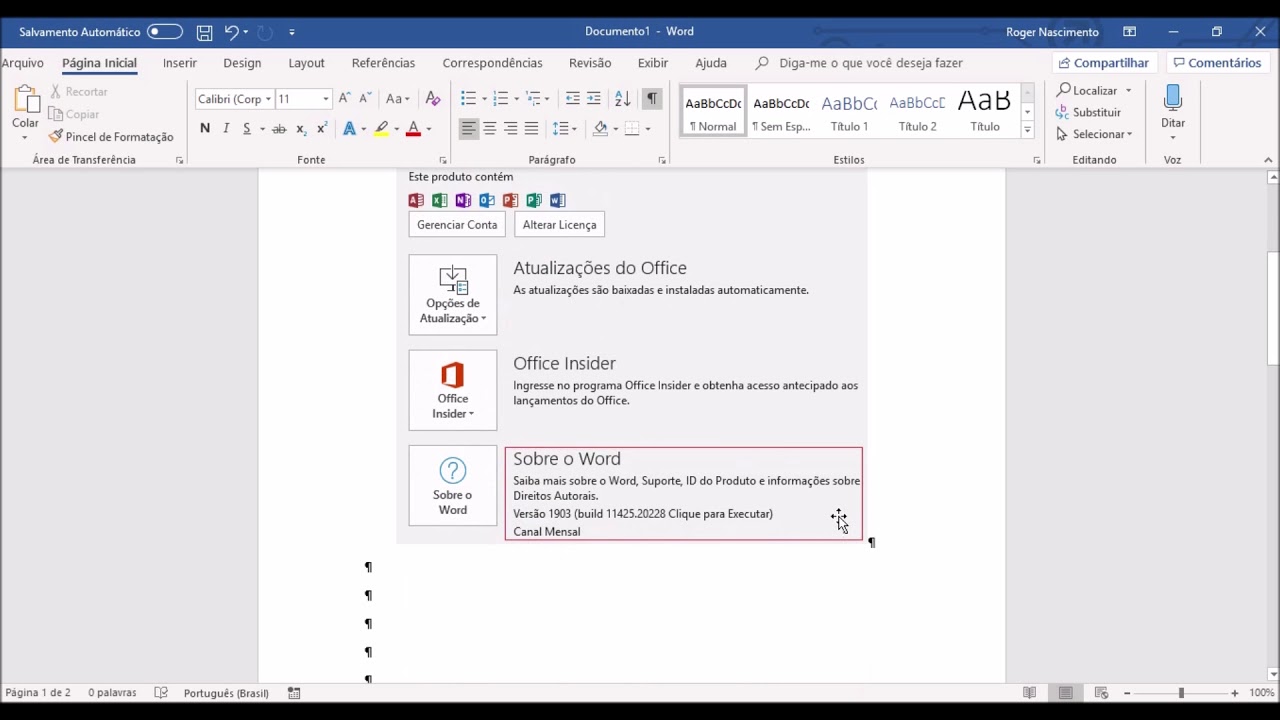This screenshot has width=1280, height=720.
Task: Click the multilevel list icon
Action: (x=534, y=99)
